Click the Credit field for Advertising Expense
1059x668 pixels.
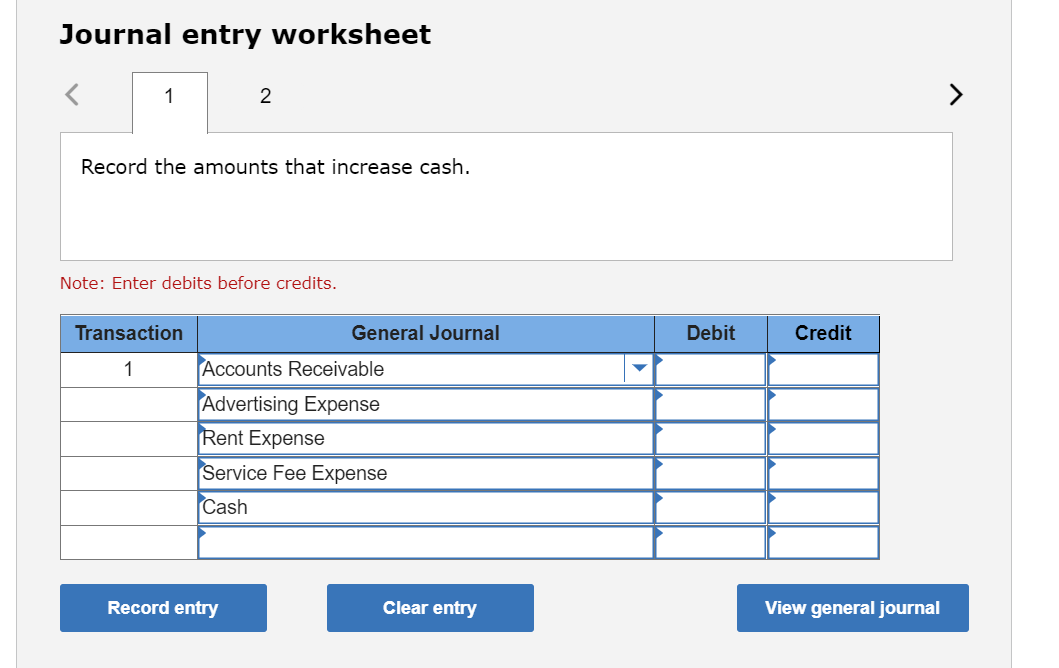[823, 404]
